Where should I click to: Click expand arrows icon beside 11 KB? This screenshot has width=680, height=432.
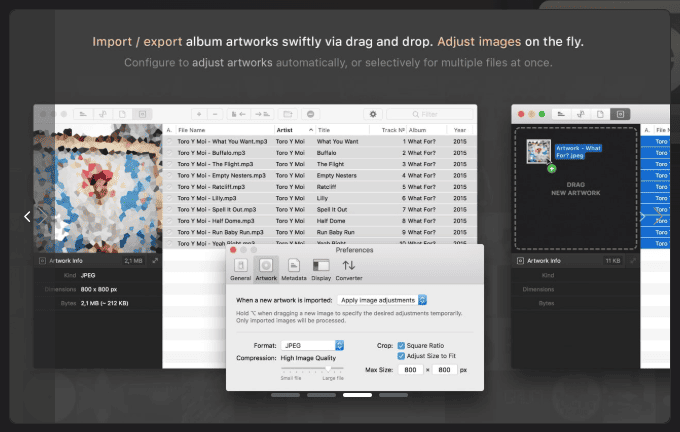pyautogui.click(x=633, y=261)
